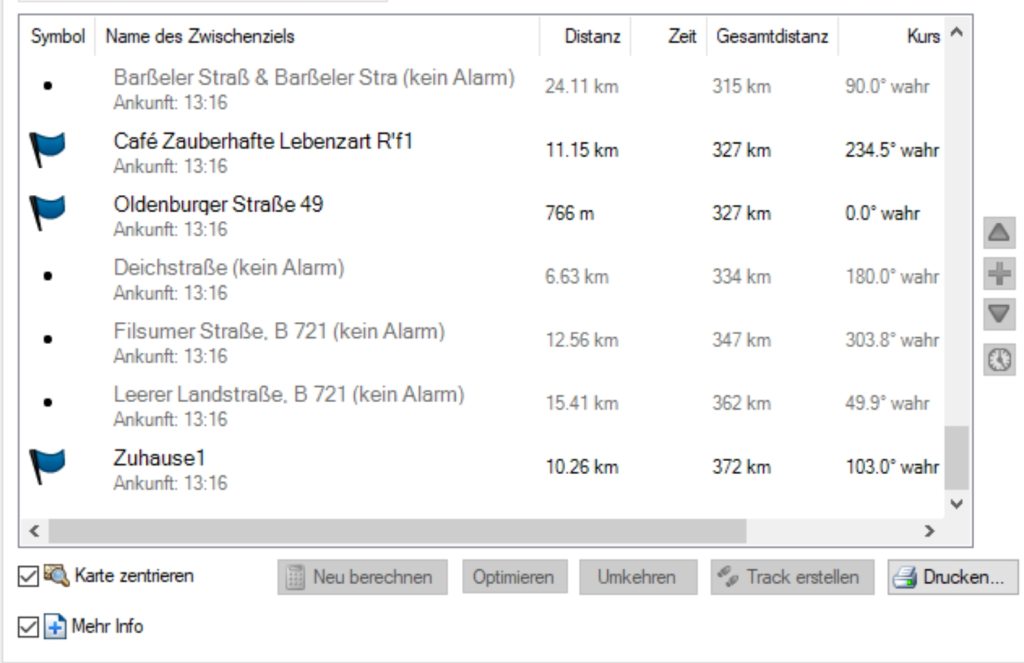
Task: Click the flag icon for Café Zauberhafte Lebenzart
Action: 47,150
